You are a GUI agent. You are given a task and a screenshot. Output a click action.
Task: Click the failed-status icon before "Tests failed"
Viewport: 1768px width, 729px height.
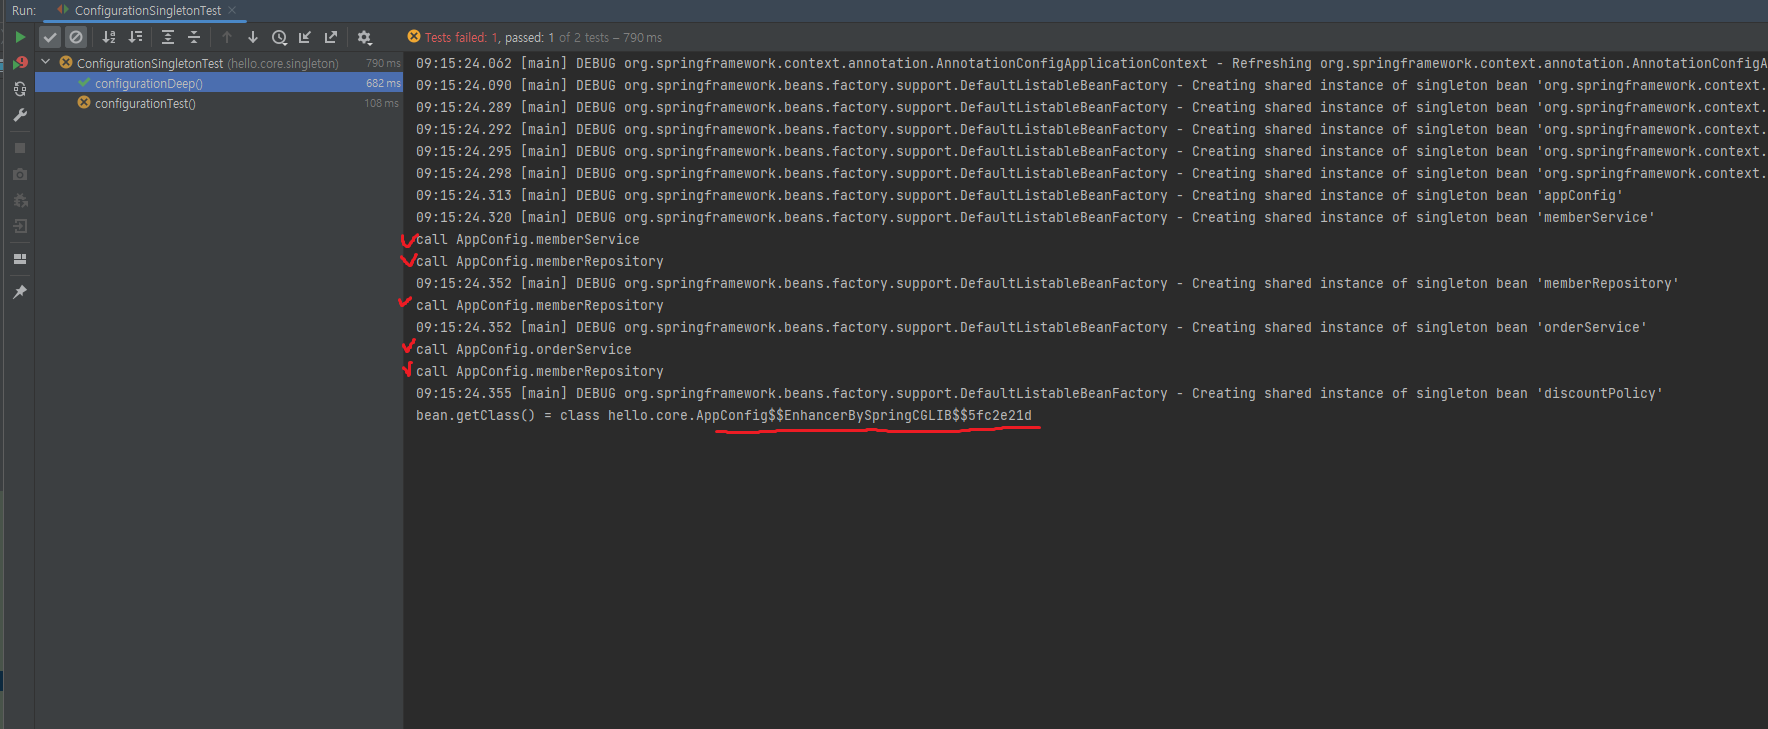point(414,36)
